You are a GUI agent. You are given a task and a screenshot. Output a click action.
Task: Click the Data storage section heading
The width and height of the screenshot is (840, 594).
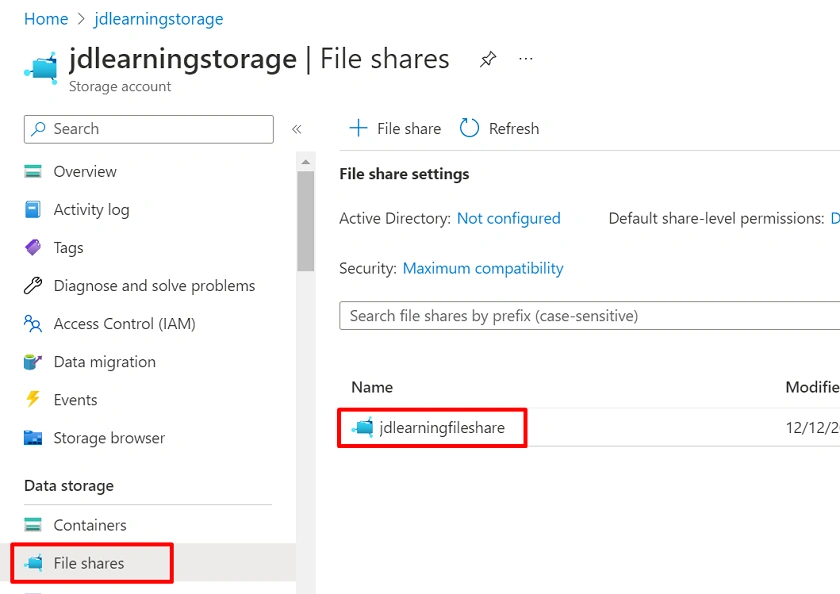[69, 485]
